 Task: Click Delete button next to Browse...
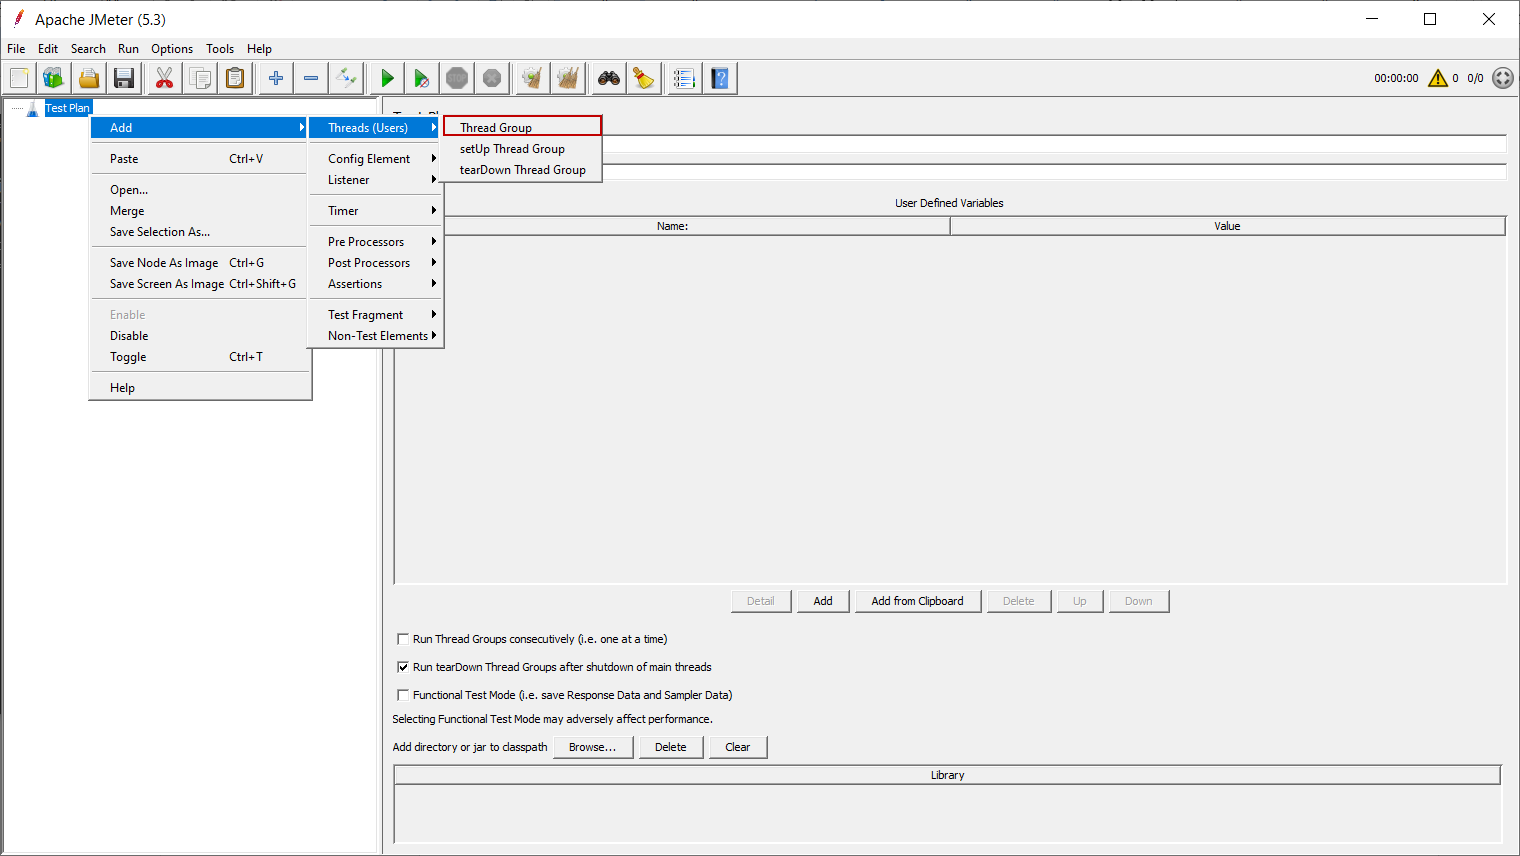click(x=671, y=747)
